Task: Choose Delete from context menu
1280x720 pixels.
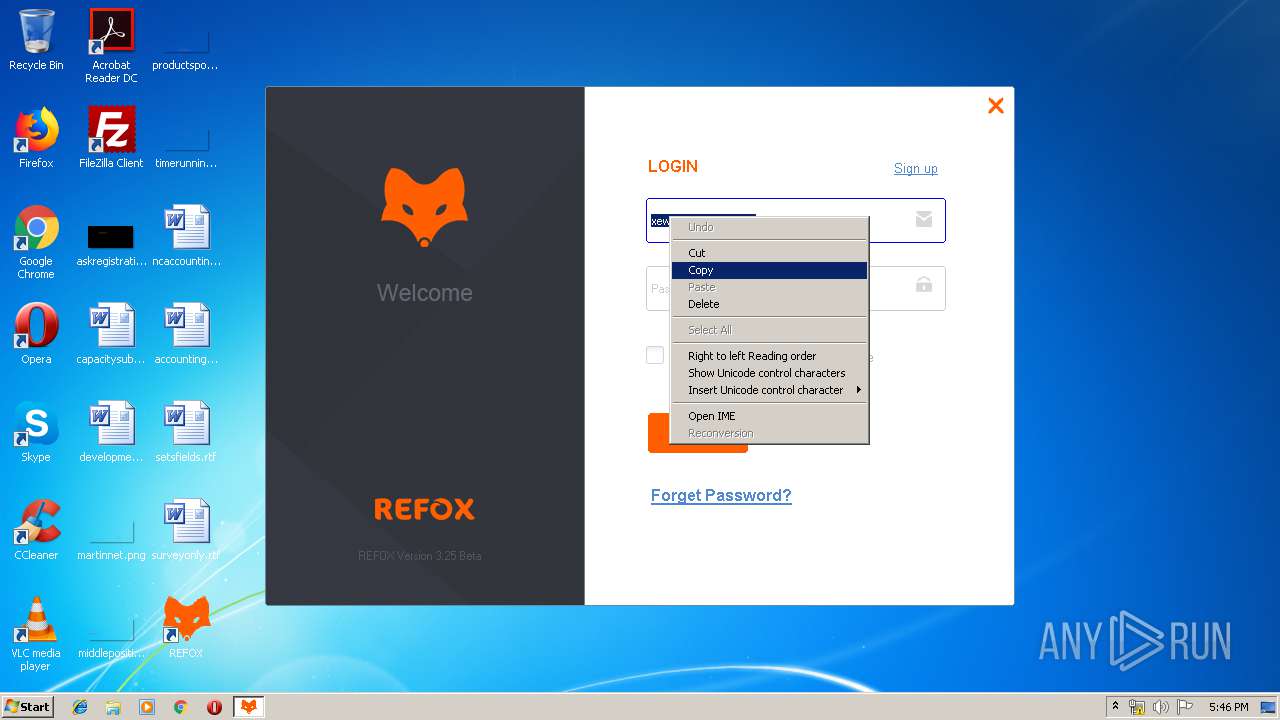Action: 769,304
